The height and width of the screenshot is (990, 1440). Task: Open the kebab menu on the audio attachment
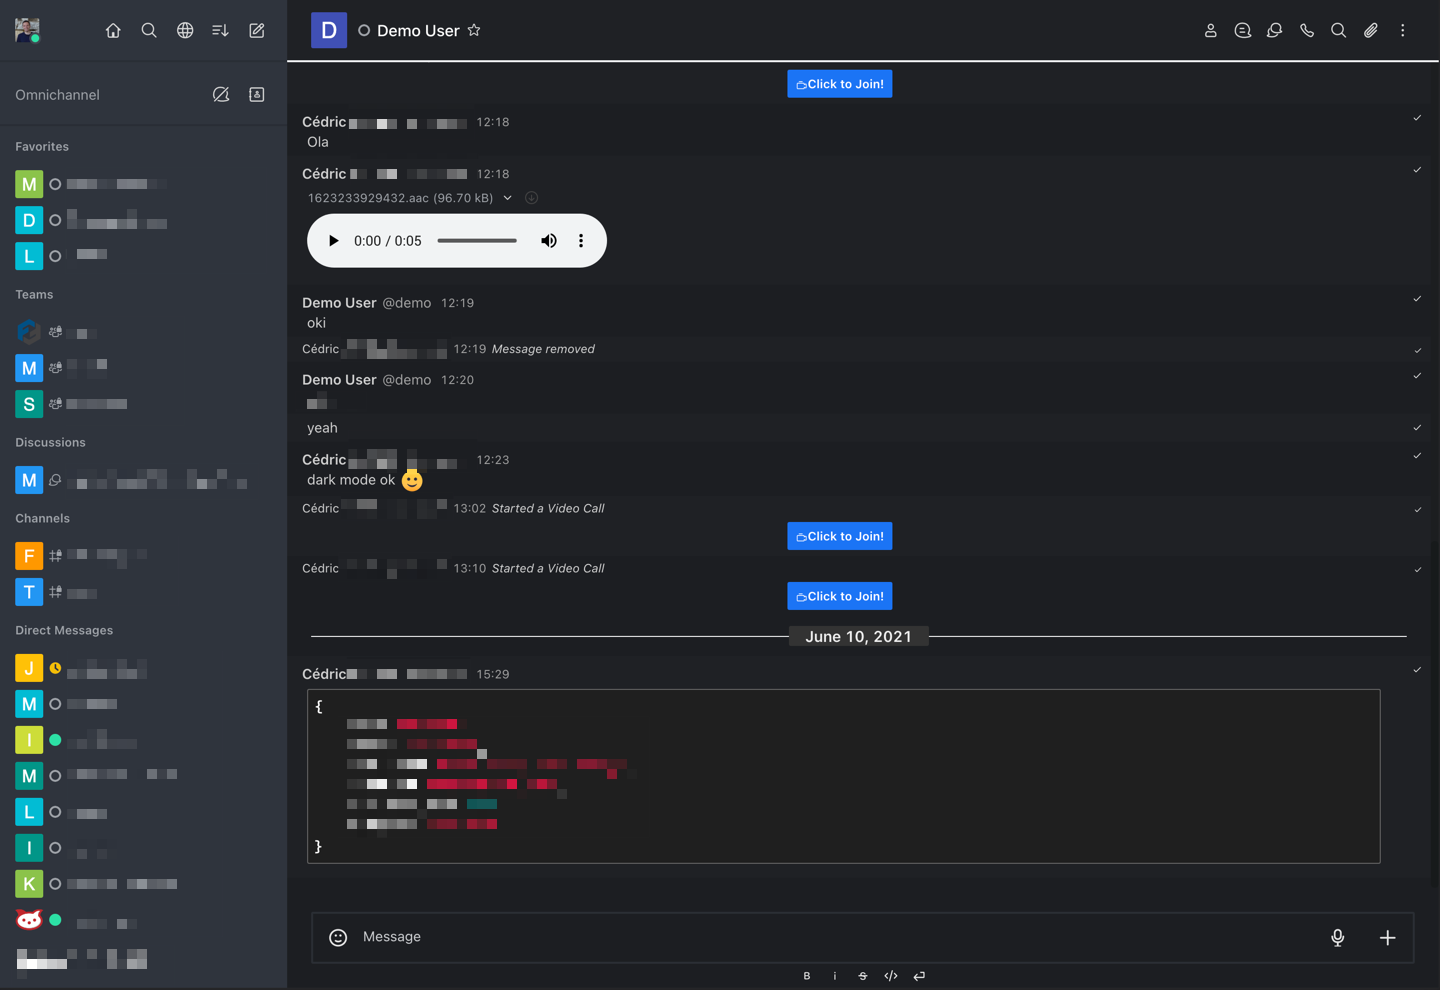point(581,240)
